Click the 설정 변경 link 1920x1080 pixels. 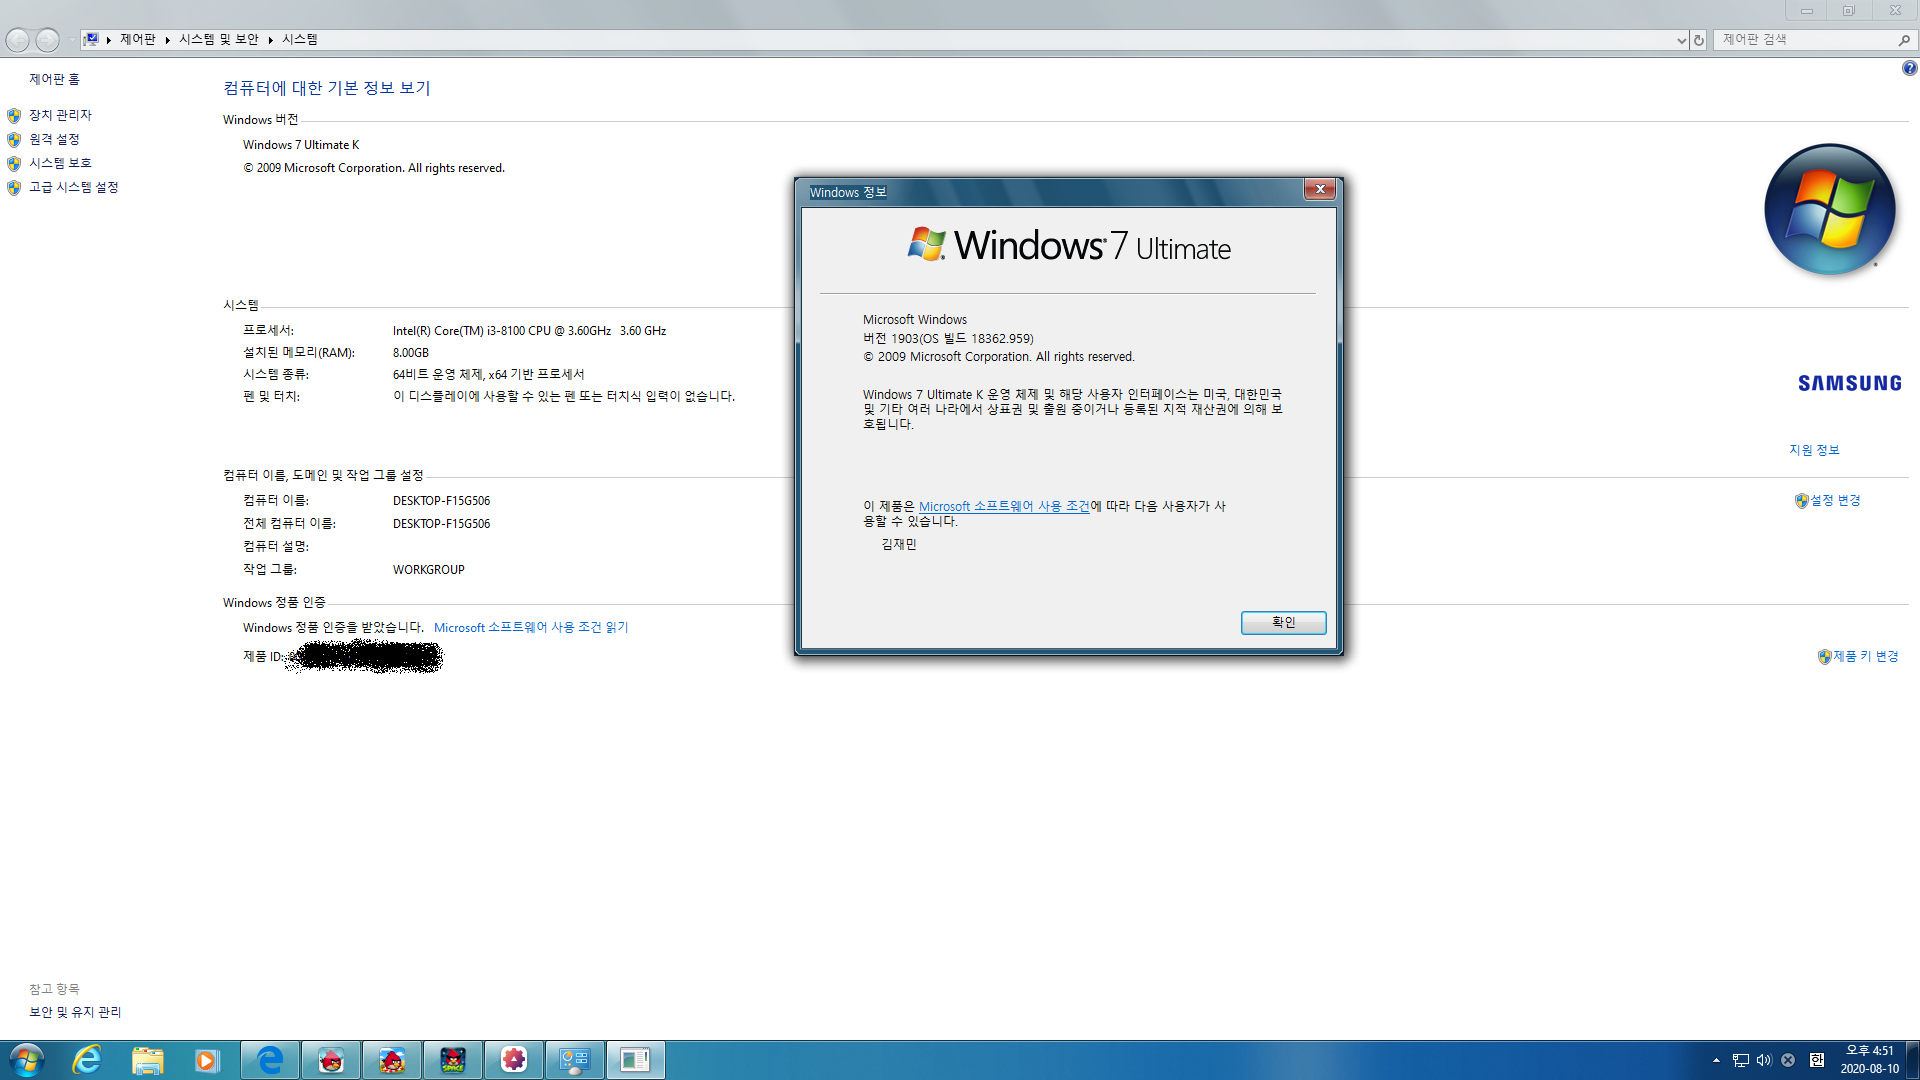[x=1835, y=500]
